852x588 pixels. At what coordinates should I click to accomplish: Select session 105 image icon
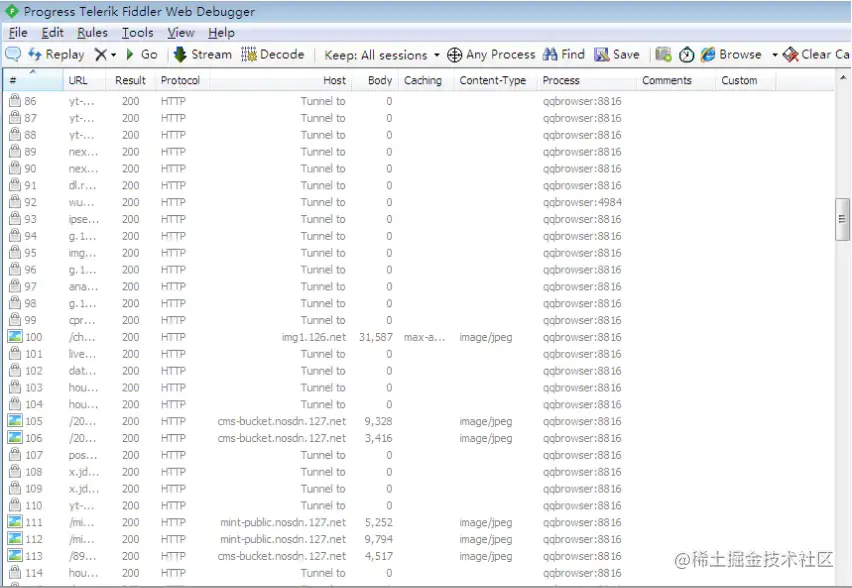15,421
